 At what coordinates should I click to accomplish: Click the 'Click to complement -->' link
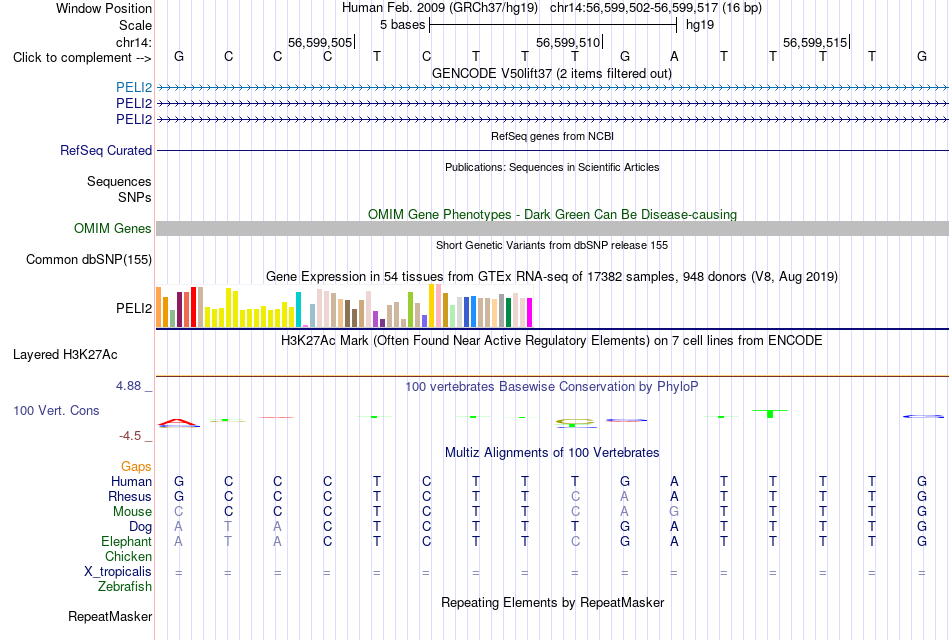pyautogui.click(x=82, y=58)
